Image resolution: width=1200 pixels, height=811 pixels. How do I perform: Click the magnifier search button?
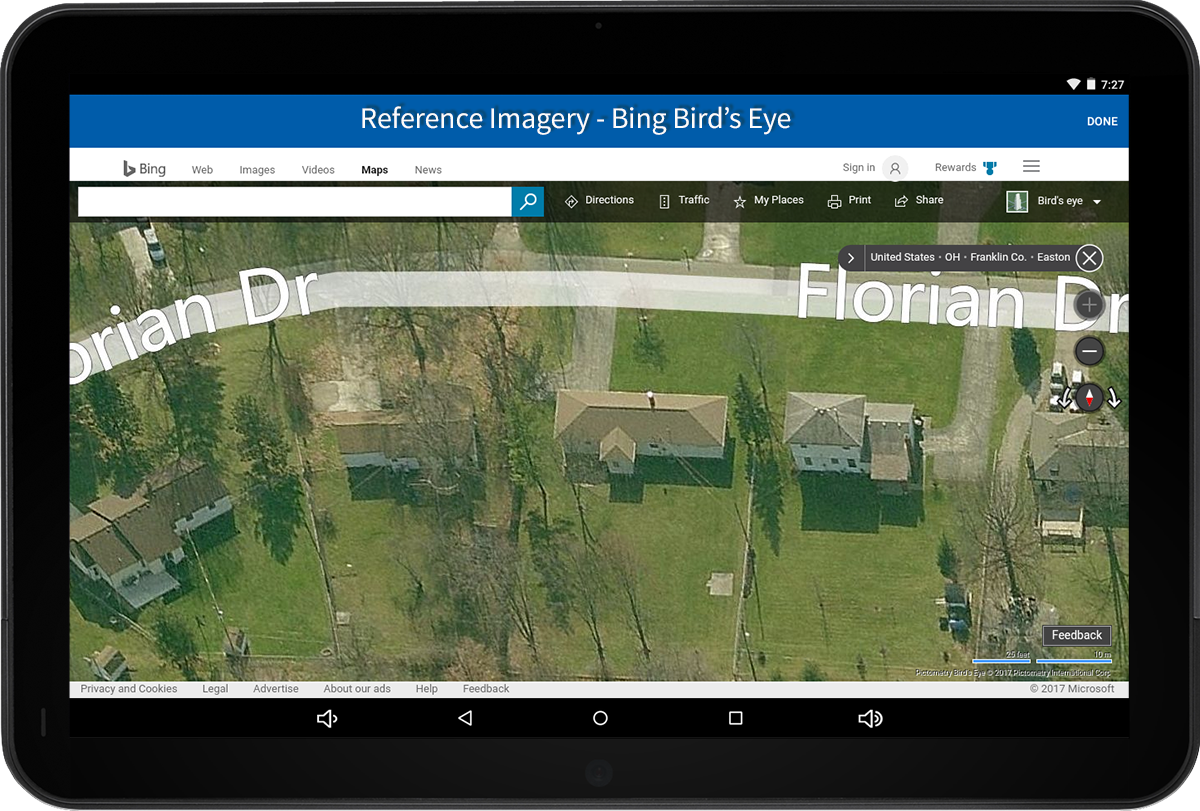[528, 202]
